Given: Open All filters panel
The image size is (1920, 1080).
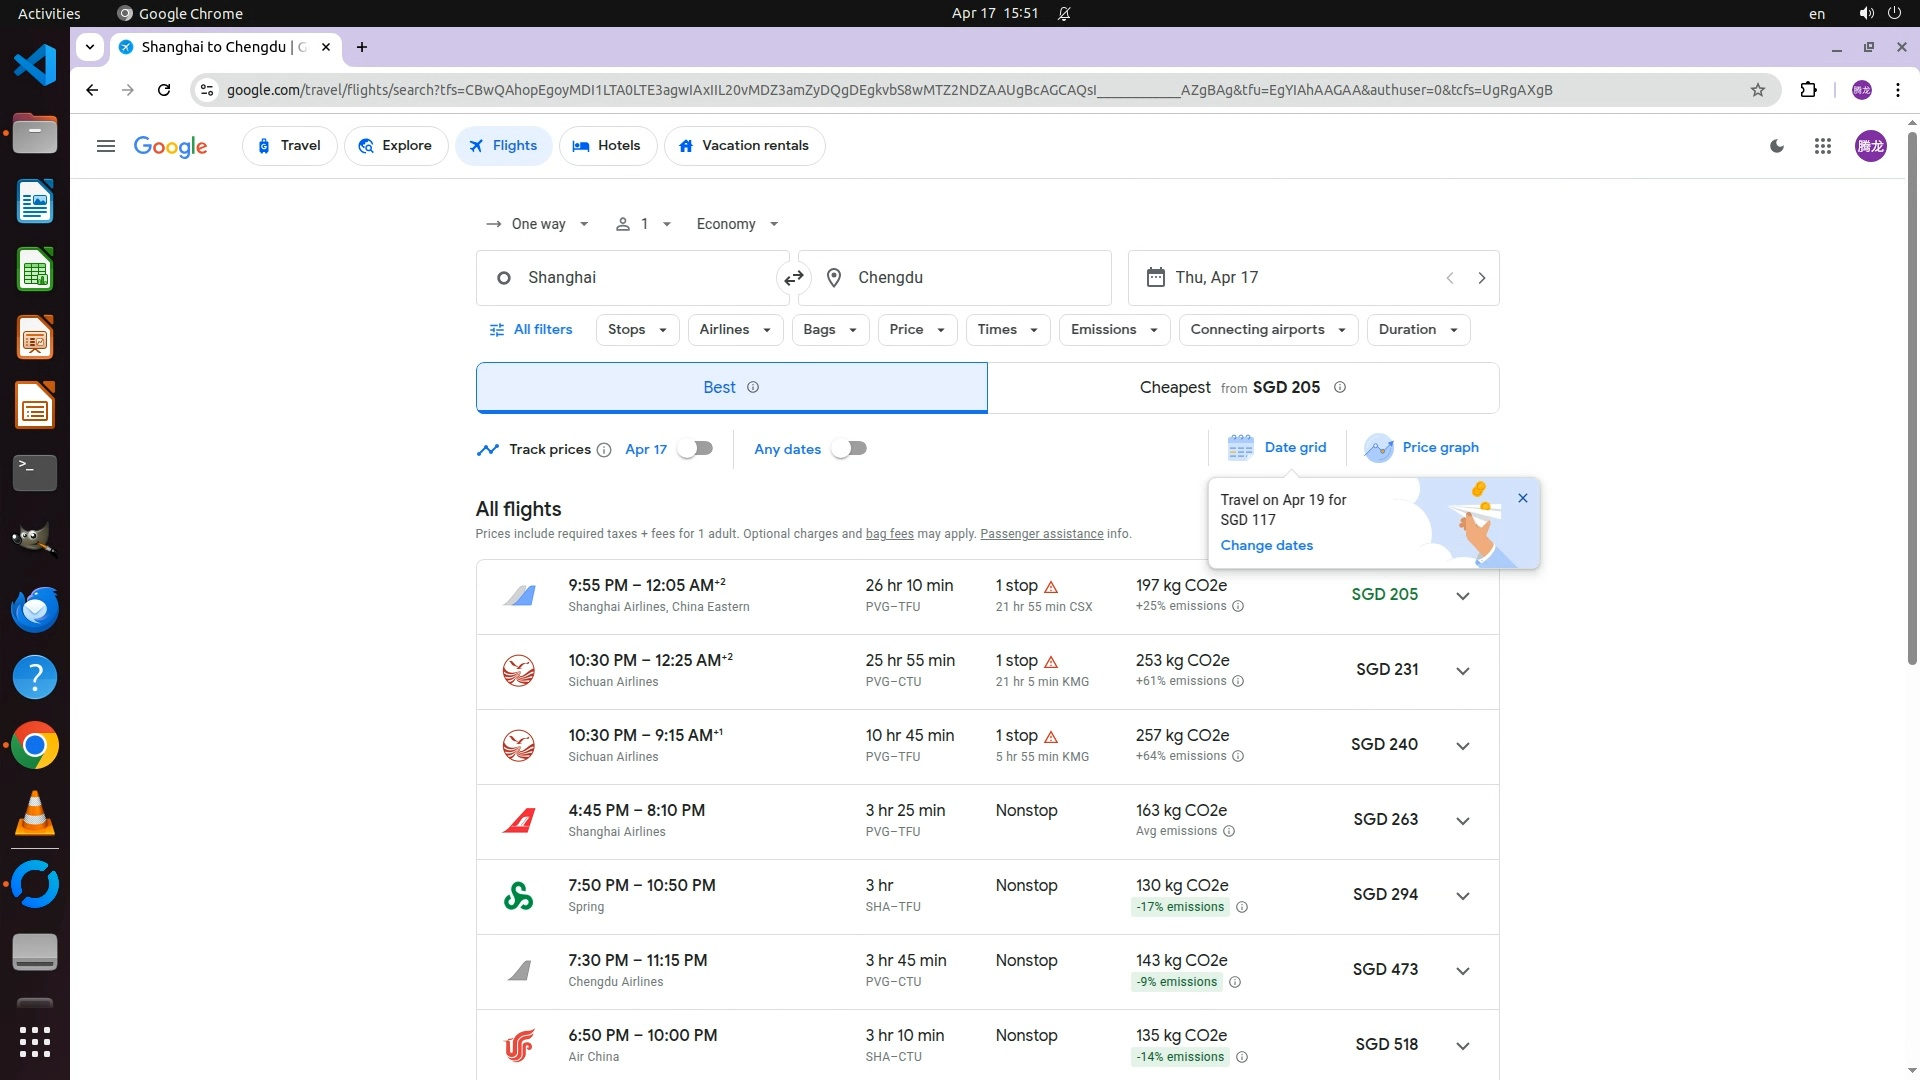Looking at the screenshot, I should coord(531,330).
